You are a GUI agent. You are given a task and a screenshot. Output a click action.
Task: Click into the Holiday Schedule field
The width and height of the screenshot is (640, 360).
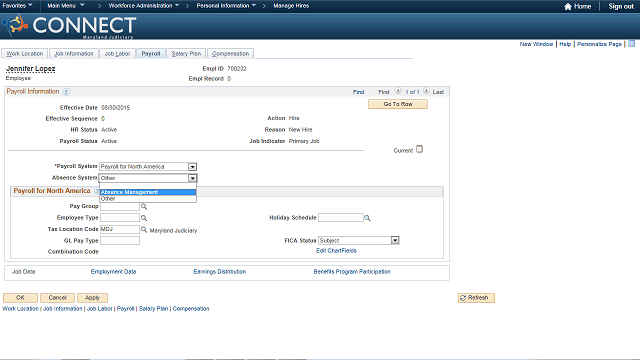pos(341,218)
